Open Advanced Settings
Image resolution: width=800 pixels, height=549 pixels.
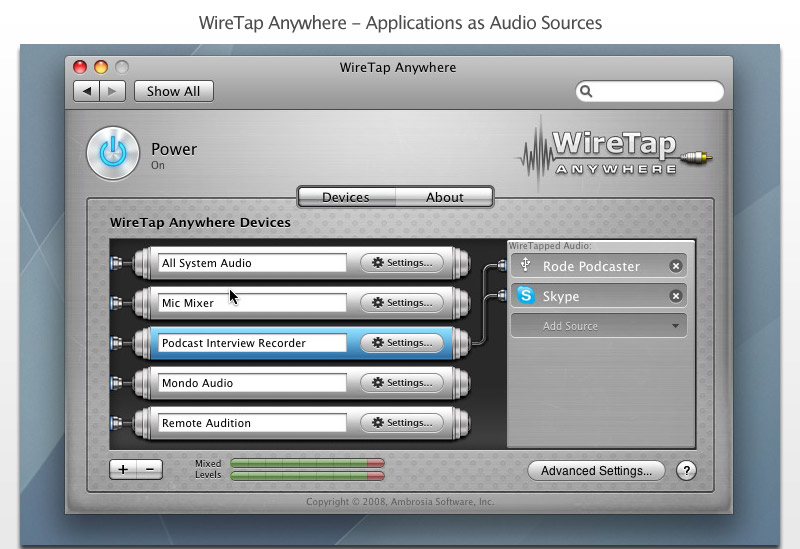click(x=596, y=470)
